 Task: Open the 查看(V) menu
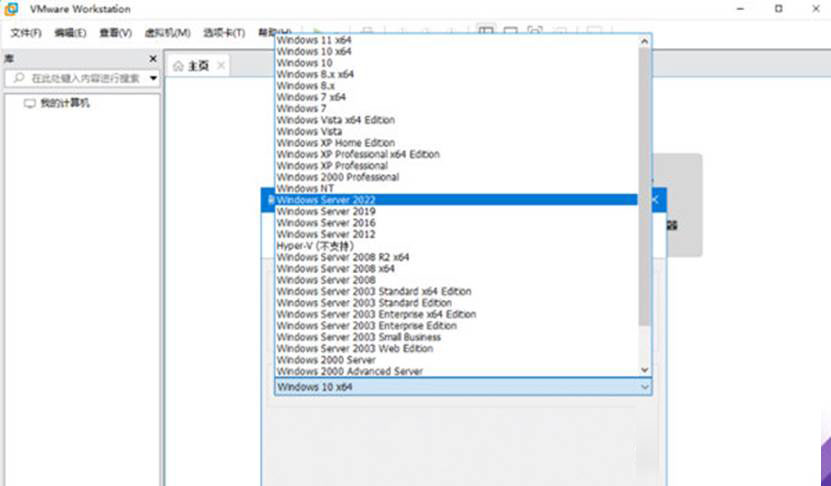coord(115,33)
